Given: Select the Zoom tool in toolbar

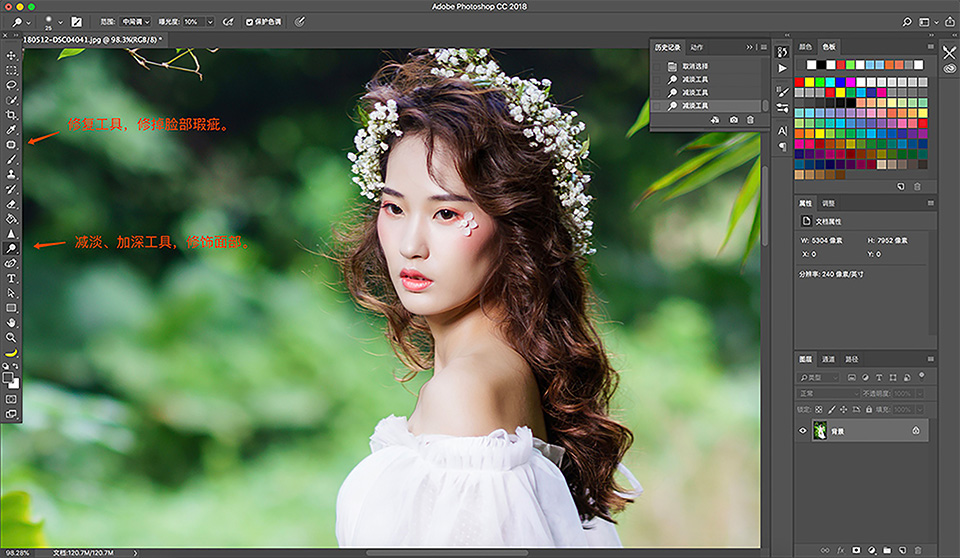Looking at the screenshot, I should coord(11,337).
